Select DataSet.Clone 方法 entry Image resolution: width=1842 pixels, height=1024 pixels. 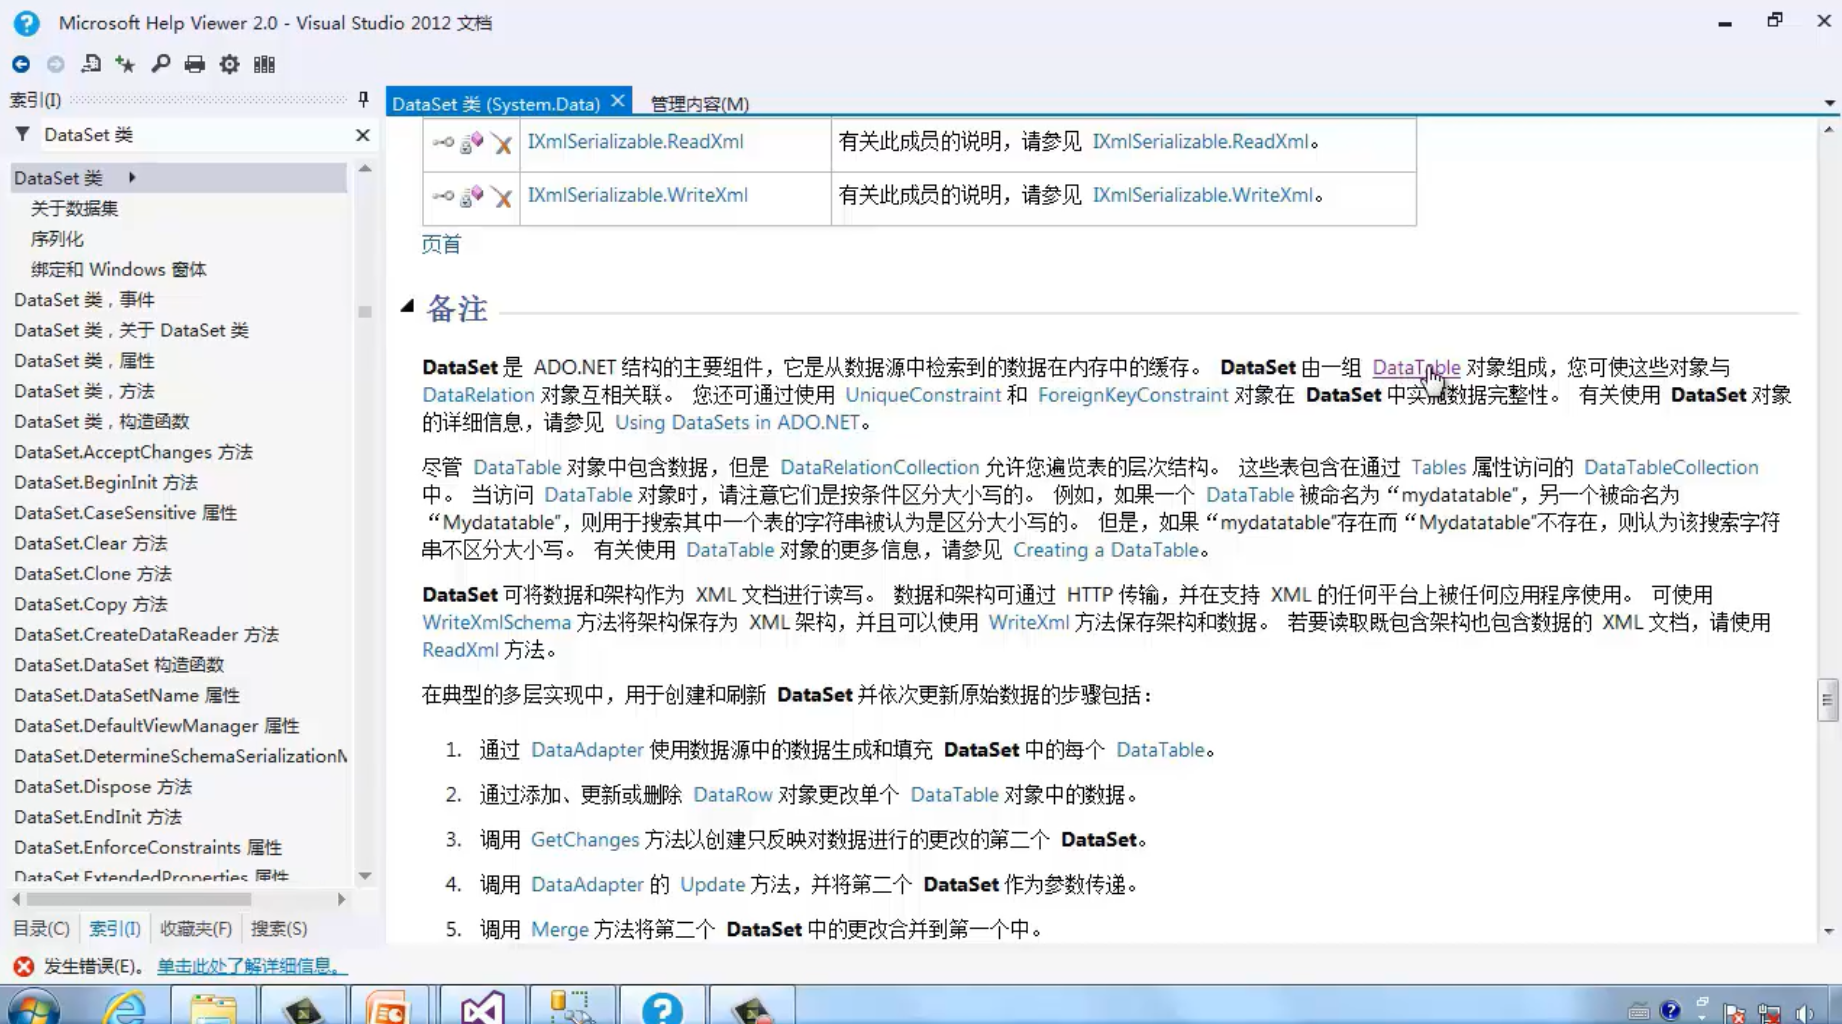pos(93,574)
